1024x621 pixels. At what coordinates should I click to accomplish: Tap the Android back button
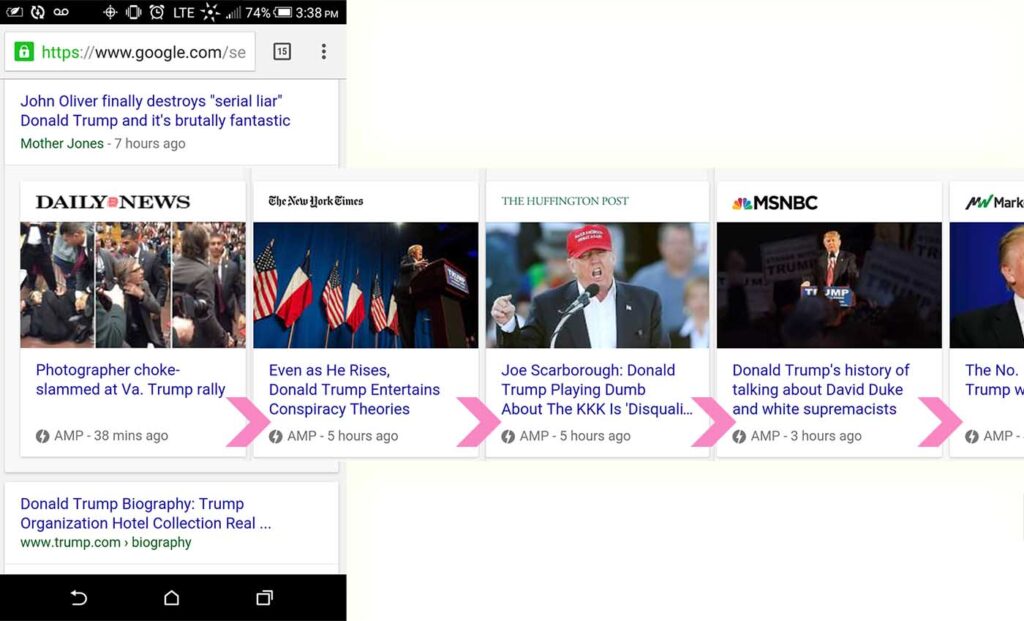pos(78,597)
